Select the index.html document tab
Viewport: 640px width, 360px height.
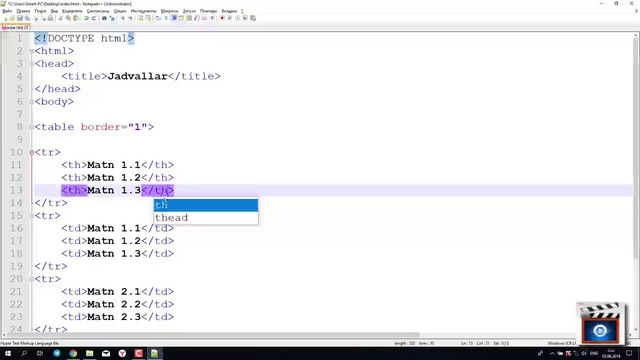coord(16,28)
